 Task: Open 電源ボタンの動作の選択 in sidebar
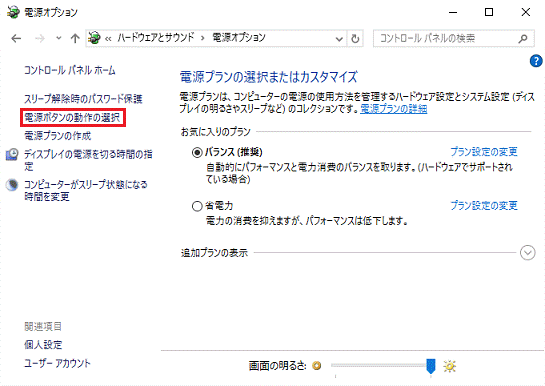coord(72,118)
